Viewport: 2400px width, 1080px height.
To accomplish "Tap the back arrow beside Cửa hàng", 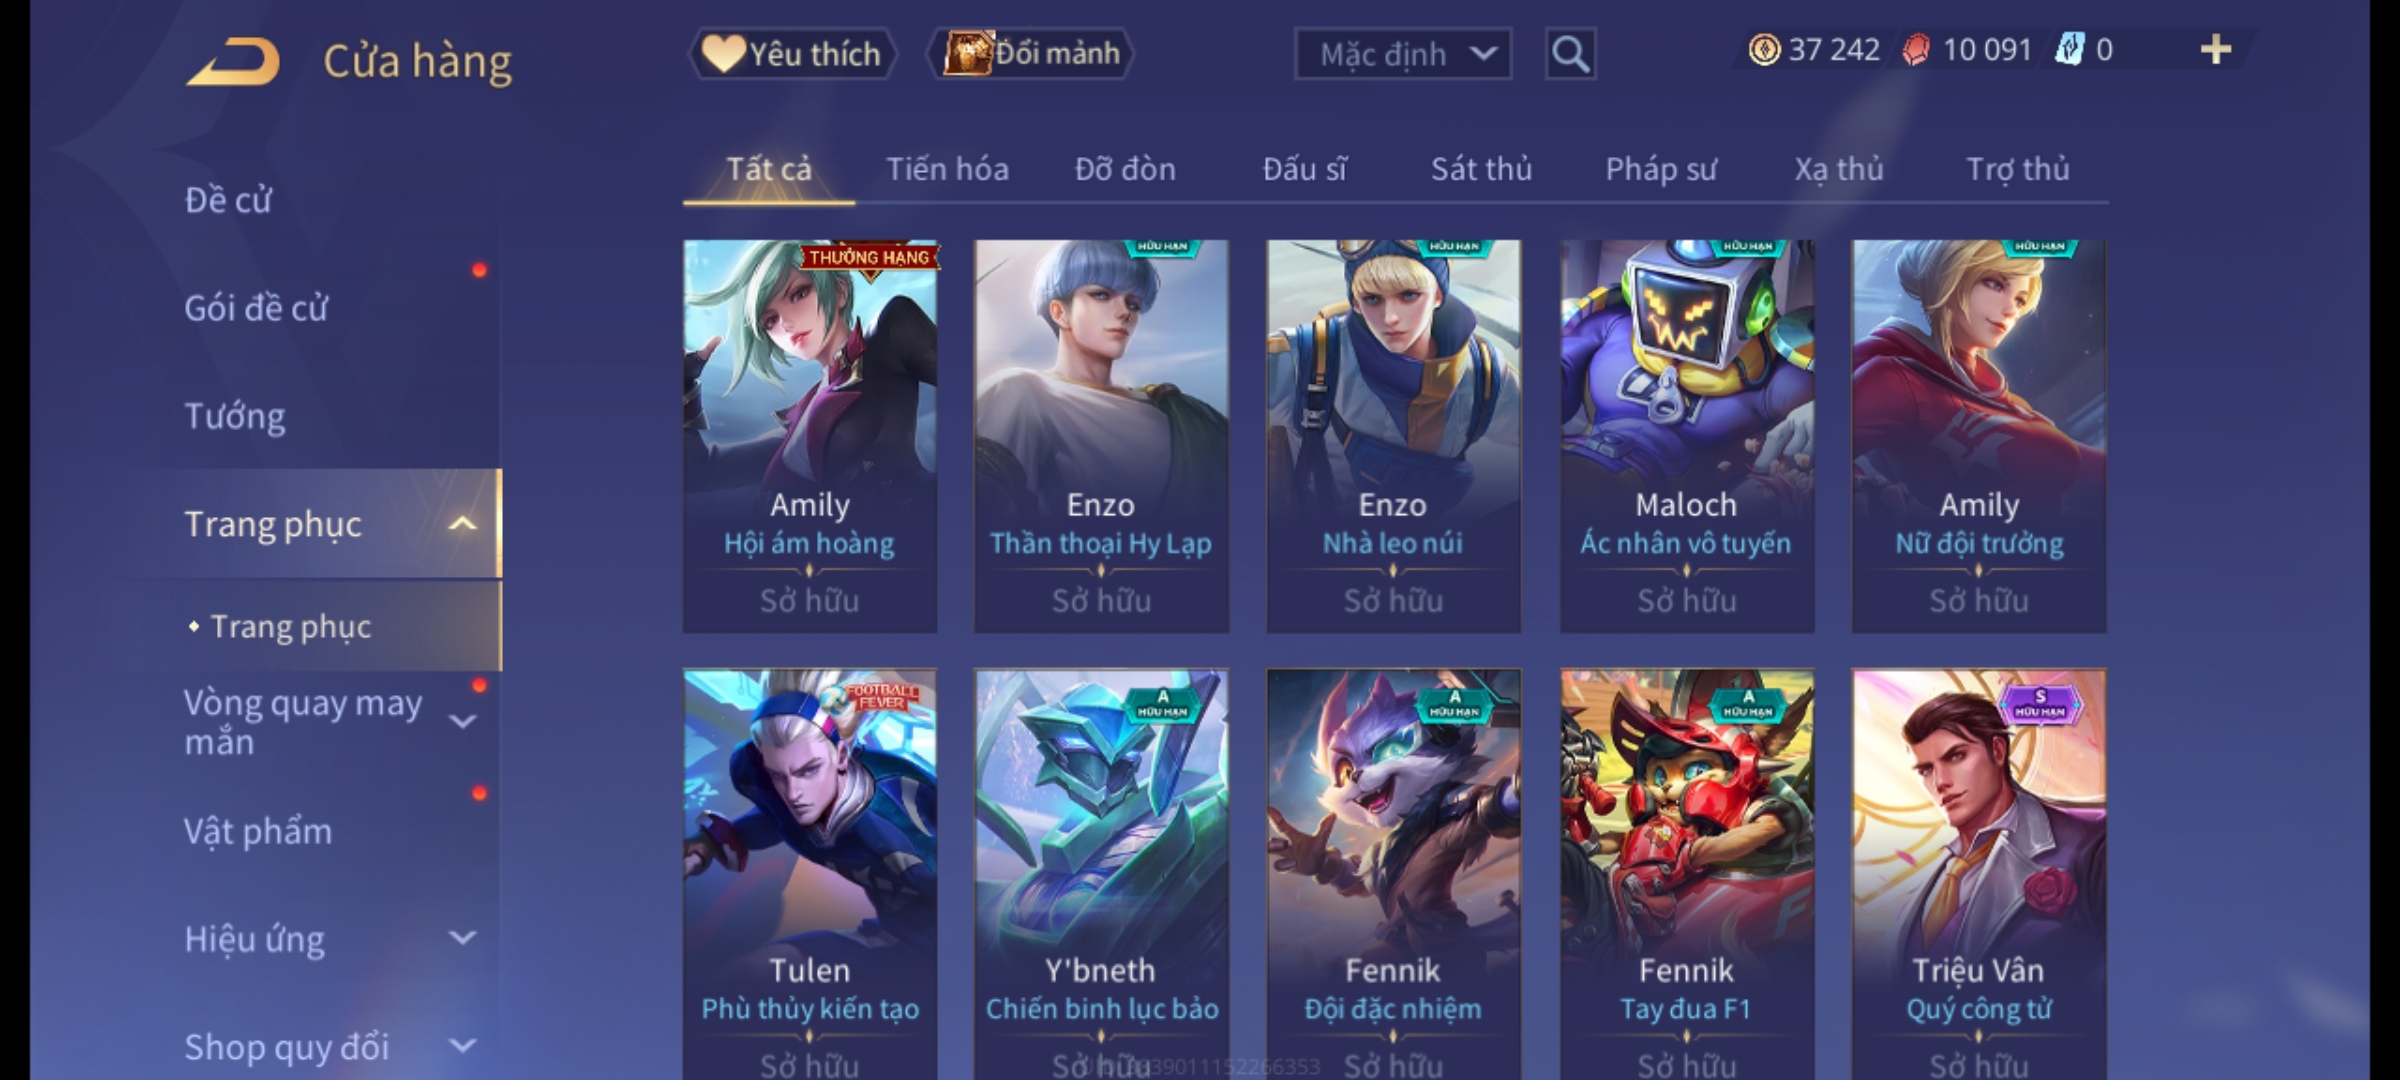I will tap(232, 61).
